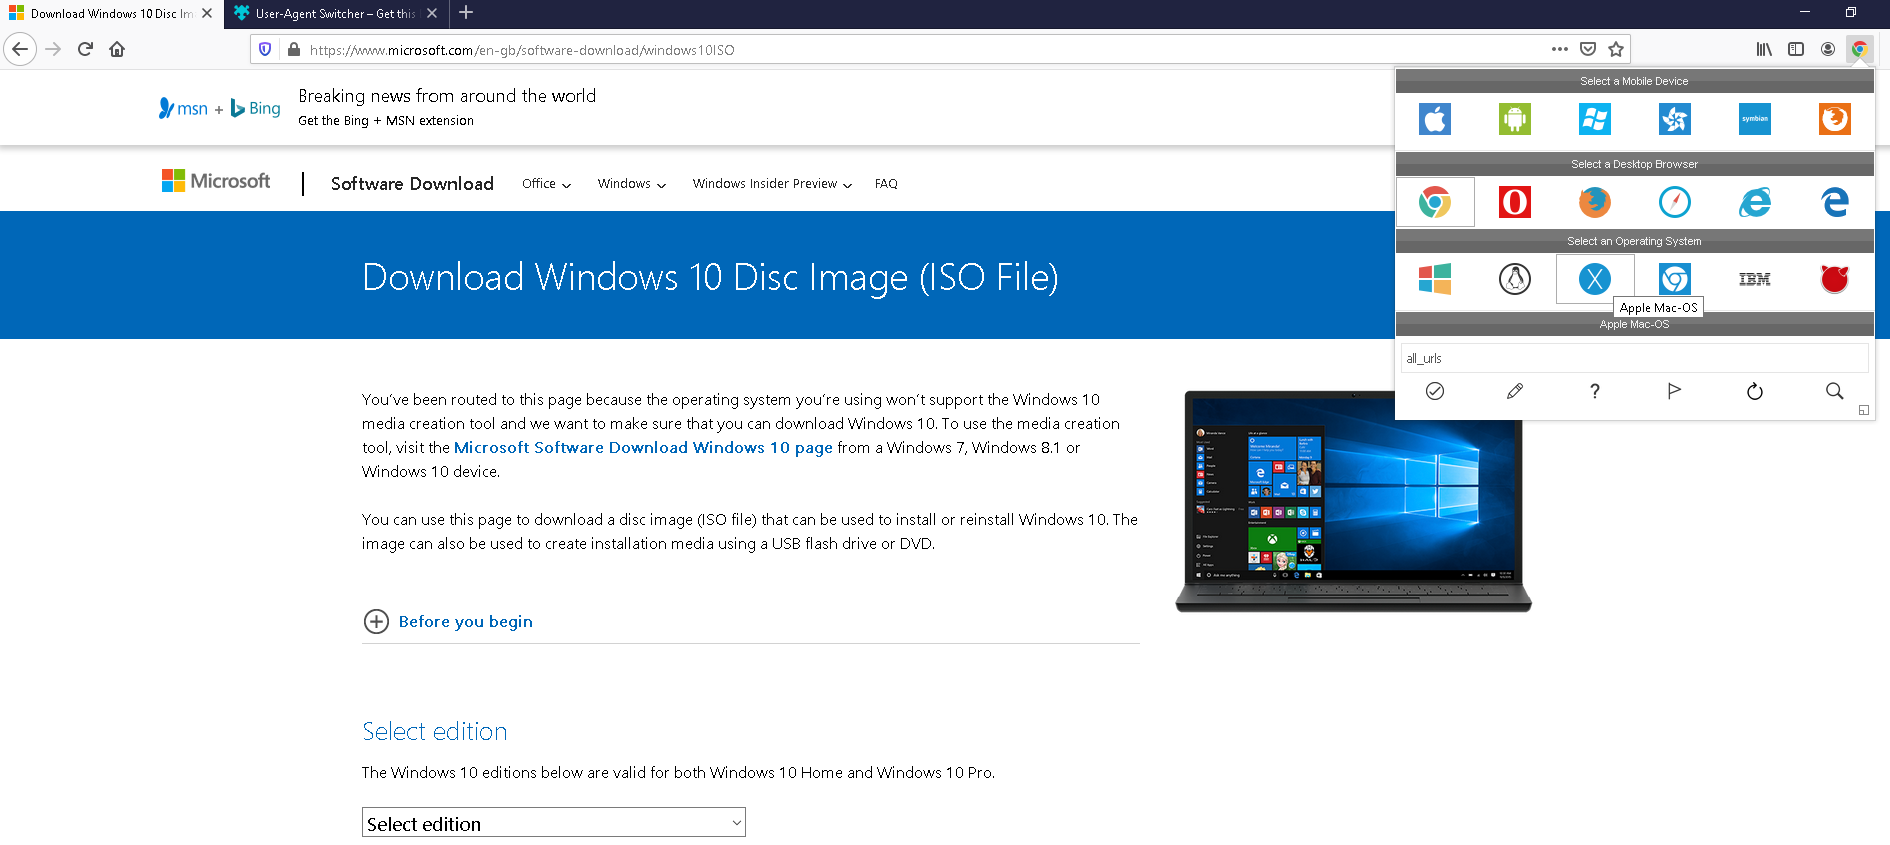1890x845 pixels.
Task: Select the Firefox OS mobile device icon
Action: 1835,119
